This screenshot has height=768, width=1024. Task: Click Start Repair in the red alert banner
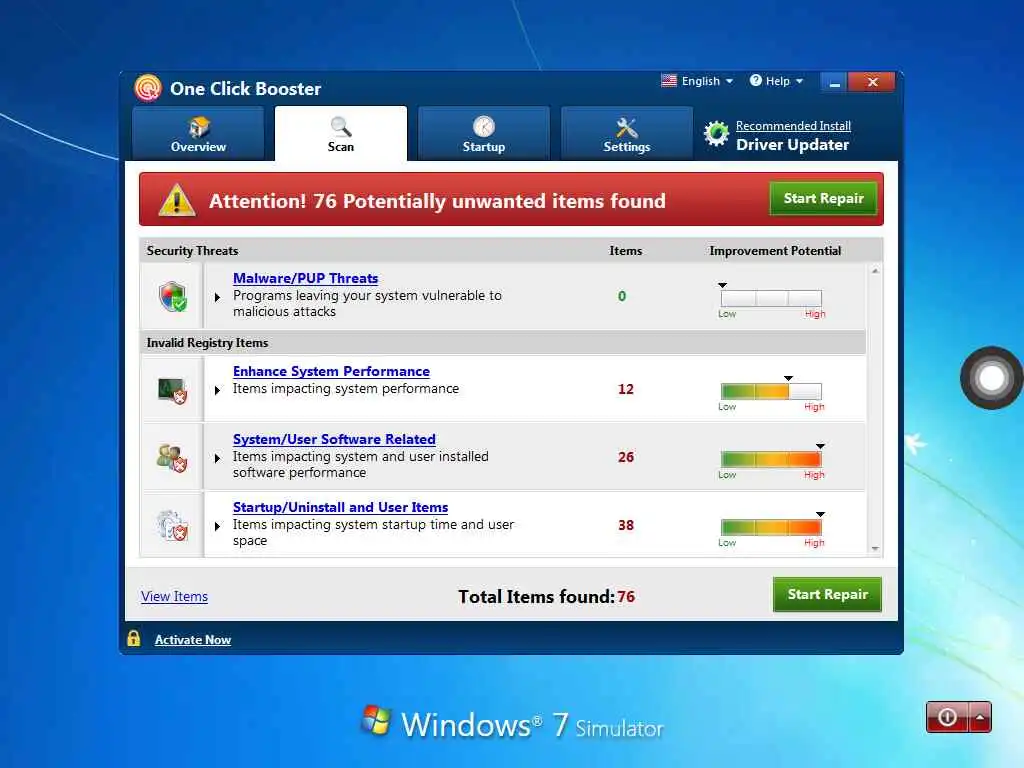click(x=824, y=199)
